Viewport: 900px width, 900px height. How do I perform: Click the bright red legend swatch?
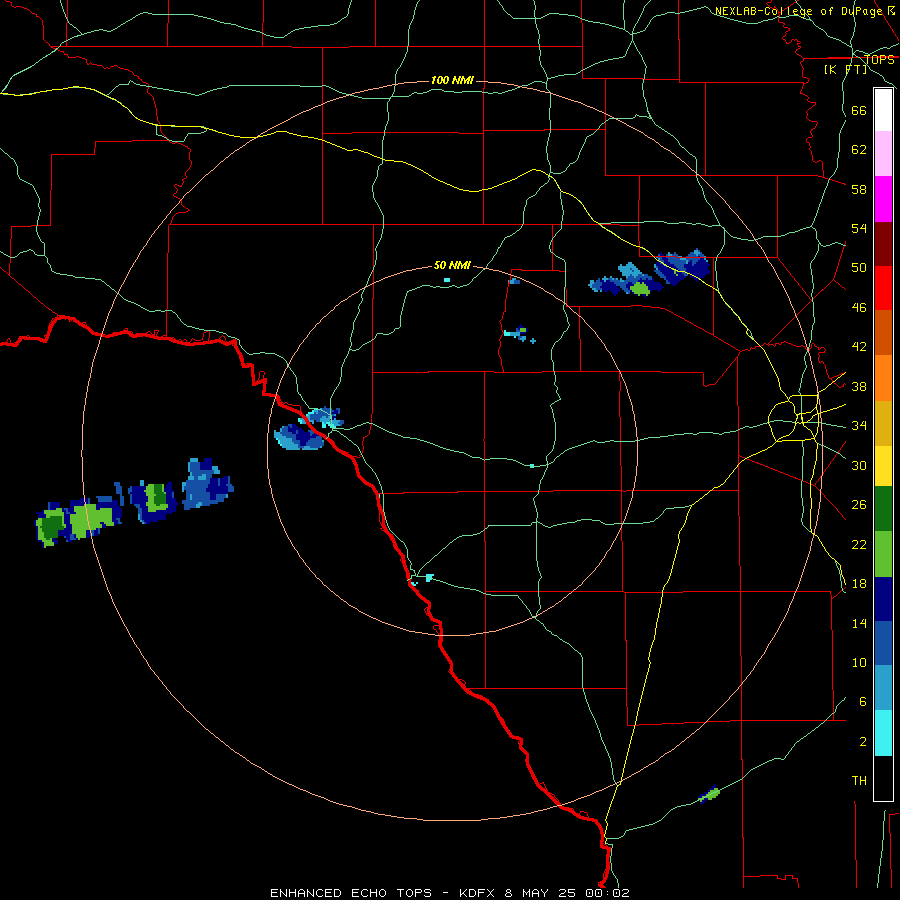click(x=883, y=288)
